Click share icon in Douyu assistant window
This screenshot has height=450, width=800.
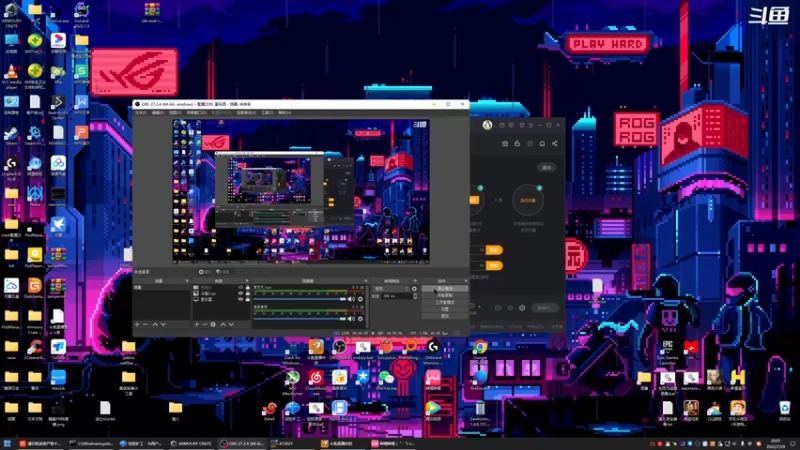pyautogui.click(x=555, y=144)
